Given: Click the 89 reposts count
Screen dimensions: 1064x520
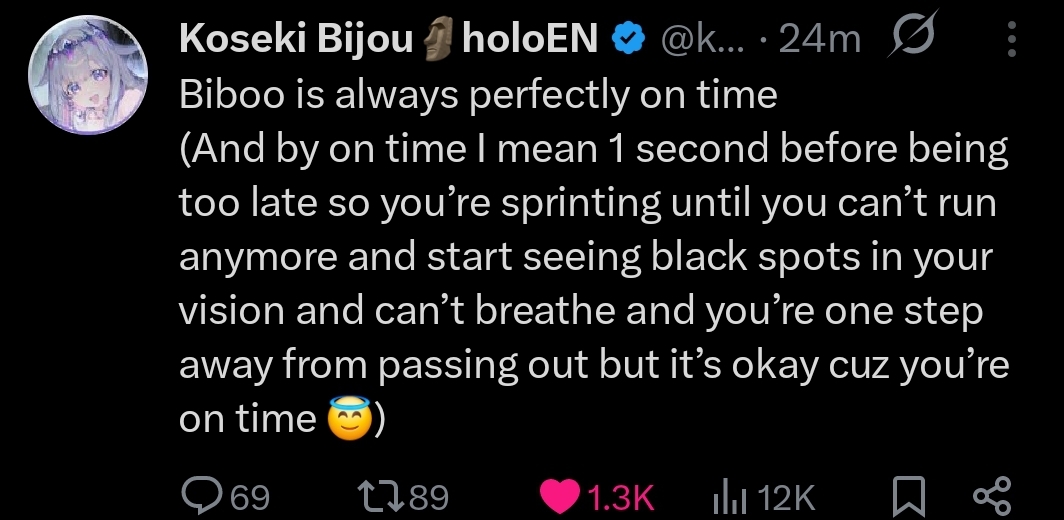Looking at the screenshot, I should click(x=429, y=496).
